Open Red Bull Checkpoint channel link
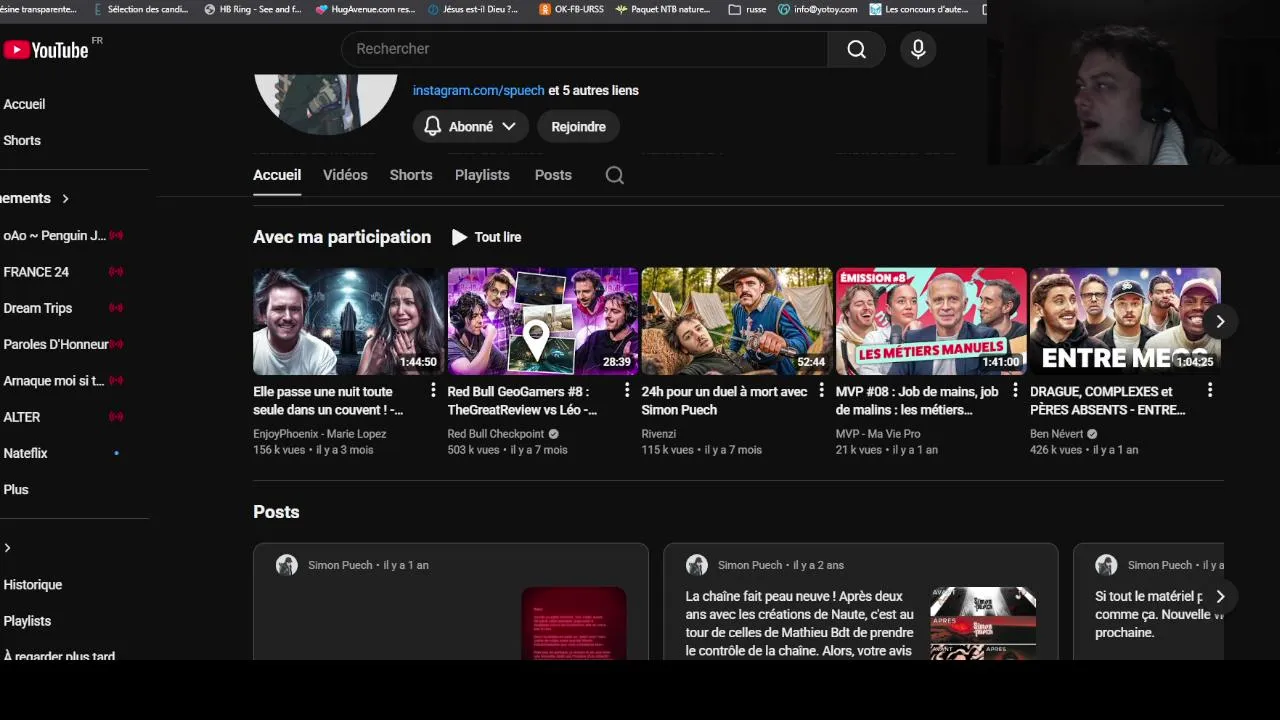This screenshot has width=1280, height=720. [x=496, y=434]
